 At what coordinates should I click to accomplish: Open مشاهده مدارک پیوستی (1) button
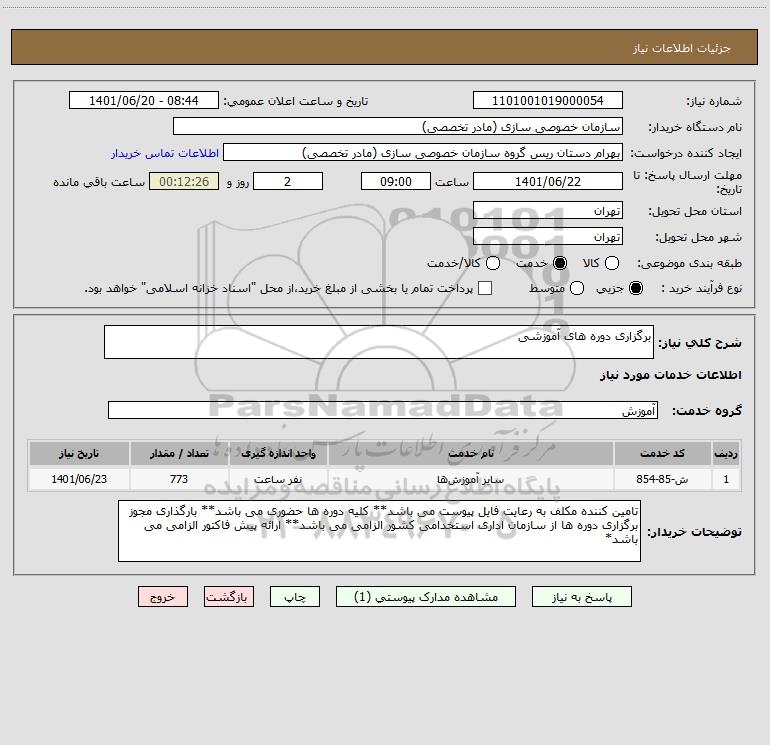pyautogui.click(x=426, y=597)
